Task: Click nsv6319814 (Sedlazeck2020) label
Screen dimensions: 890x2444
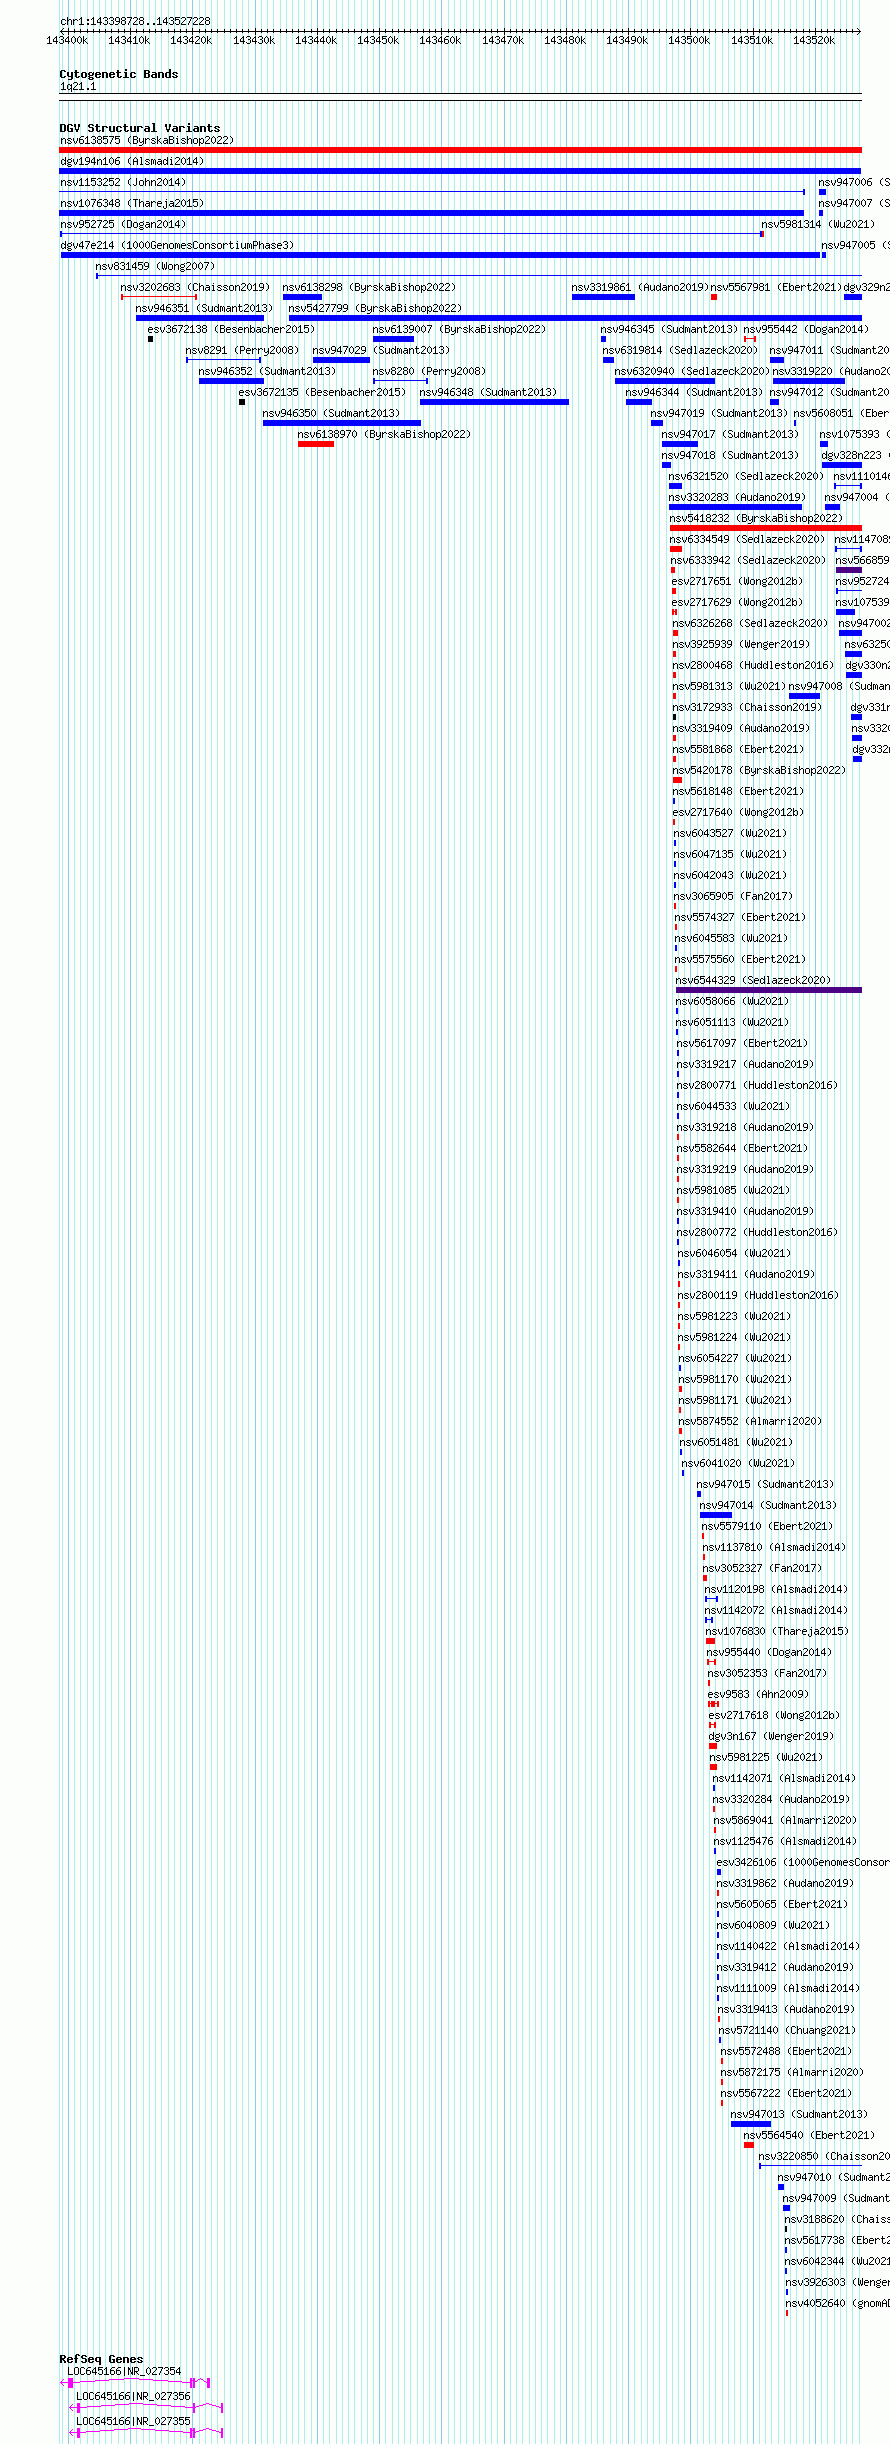Action: tap(680, 350)
